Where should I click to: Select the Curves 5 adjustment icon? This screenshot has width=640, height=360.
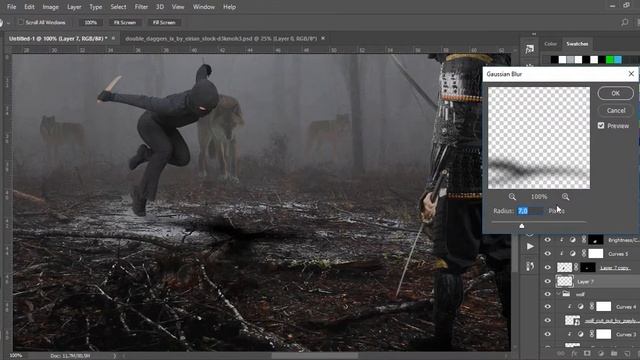[x=573, y=253]
